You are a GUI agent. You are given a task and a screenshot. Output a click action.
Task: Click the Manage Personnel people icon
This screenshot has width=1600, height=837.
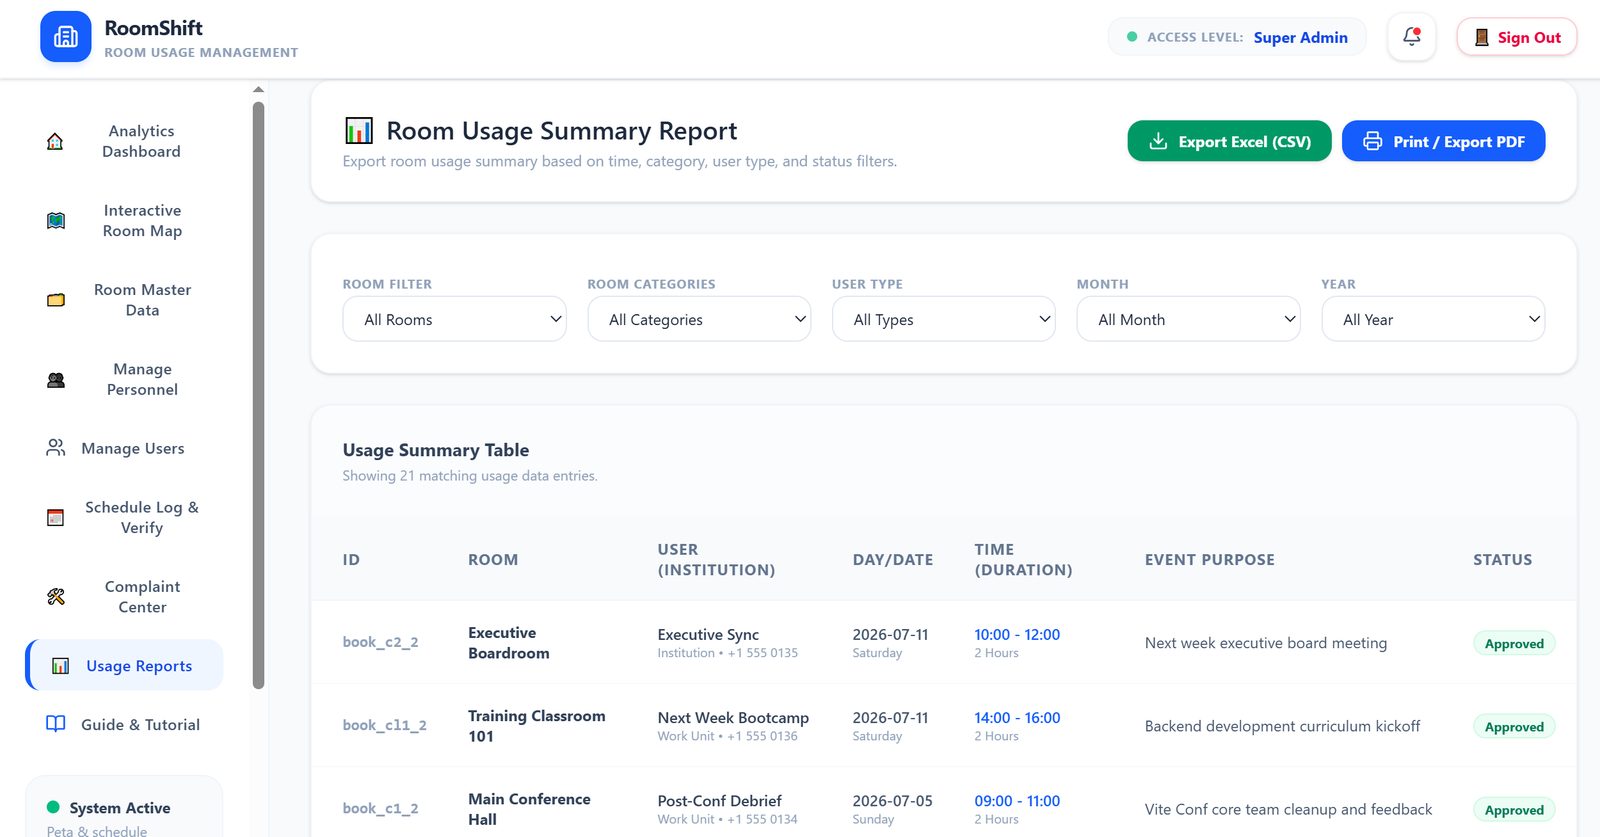[x=56, y=380]
